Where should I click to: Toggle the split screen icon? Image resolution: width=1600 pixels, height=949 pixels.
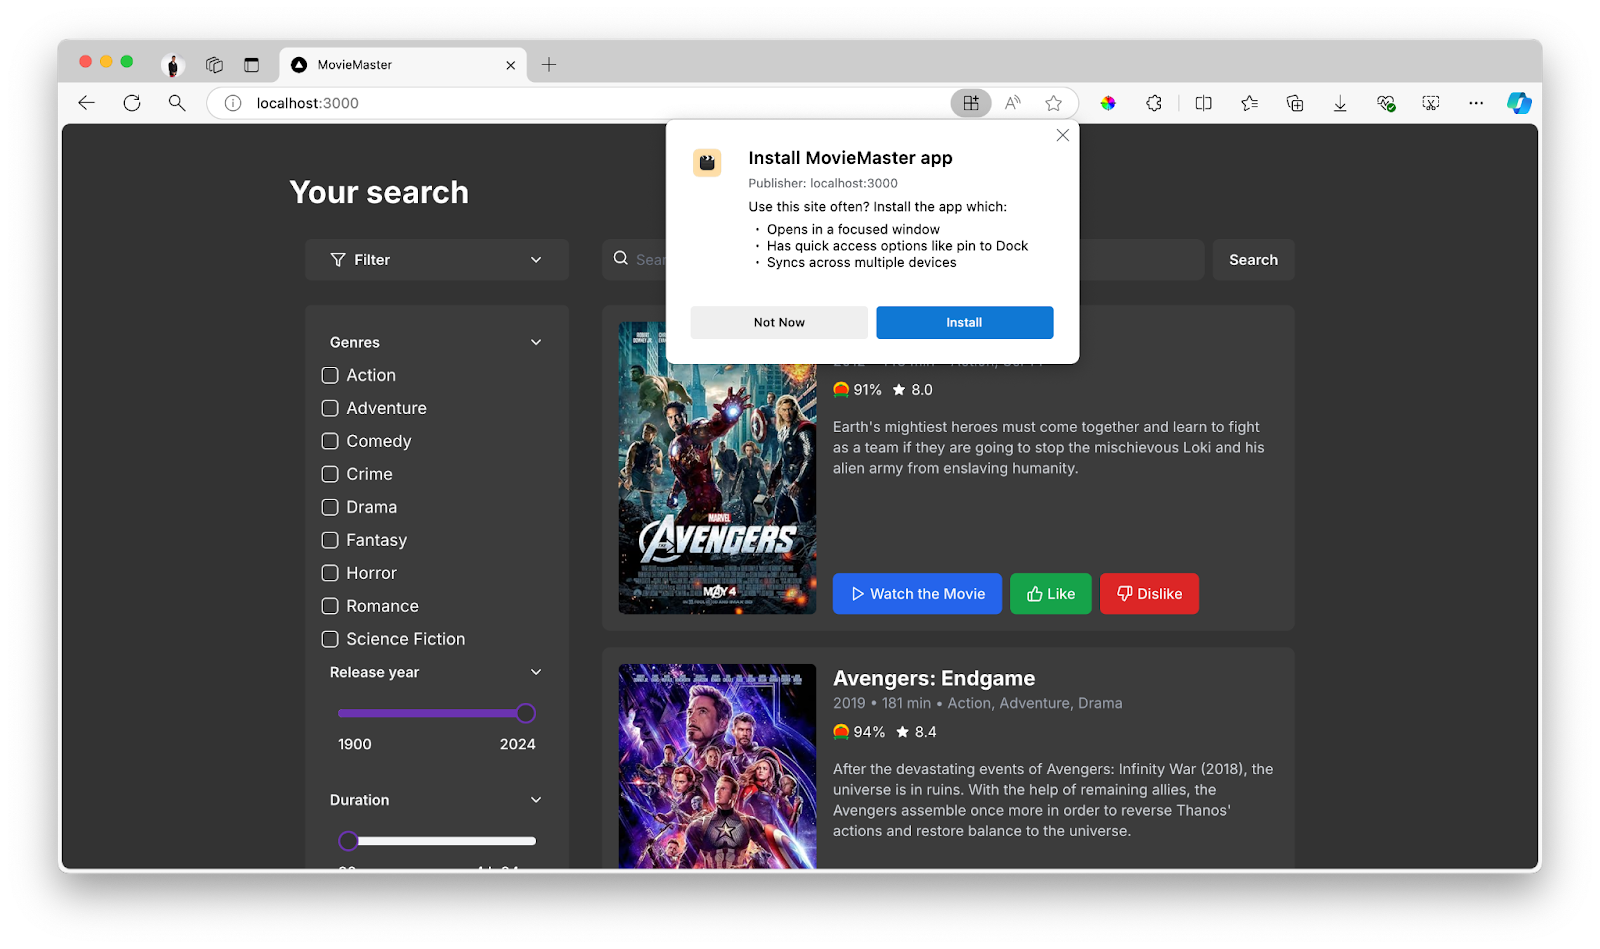(x=1203, y=103)
